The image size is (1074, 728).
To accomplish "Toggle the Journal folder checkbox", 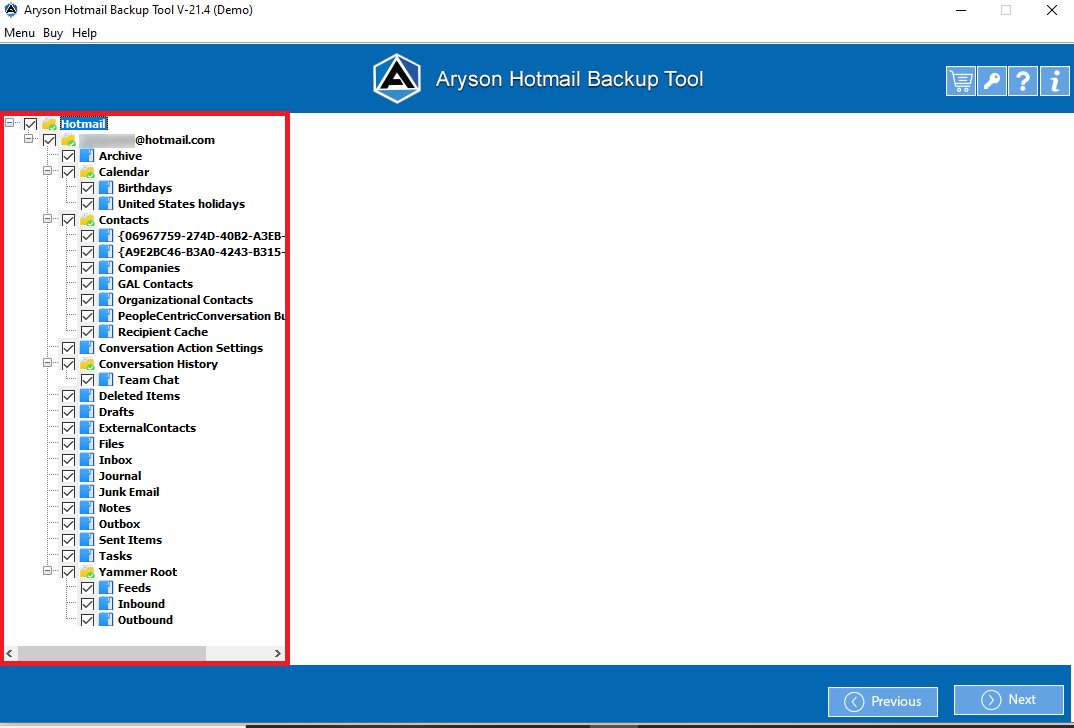I will pyautogui.click(x=68, y=476).
